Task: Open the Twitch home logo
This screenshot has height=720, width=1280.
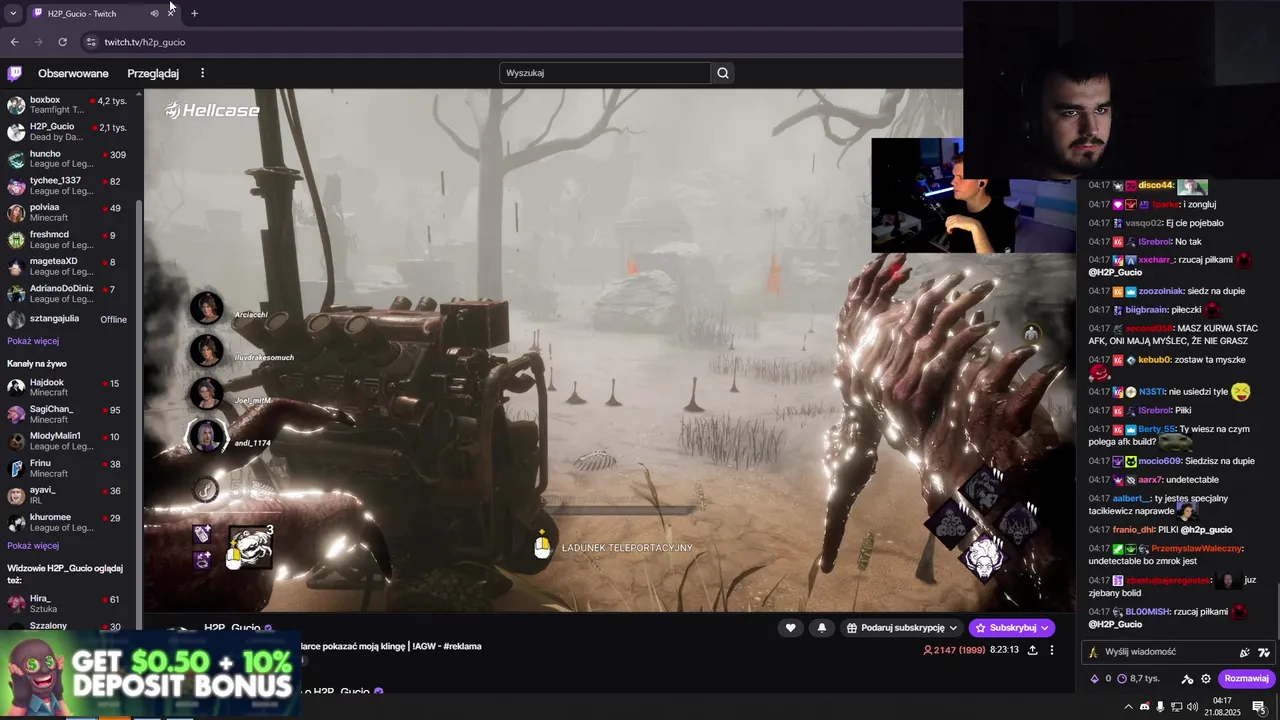Action: point(15,73)
